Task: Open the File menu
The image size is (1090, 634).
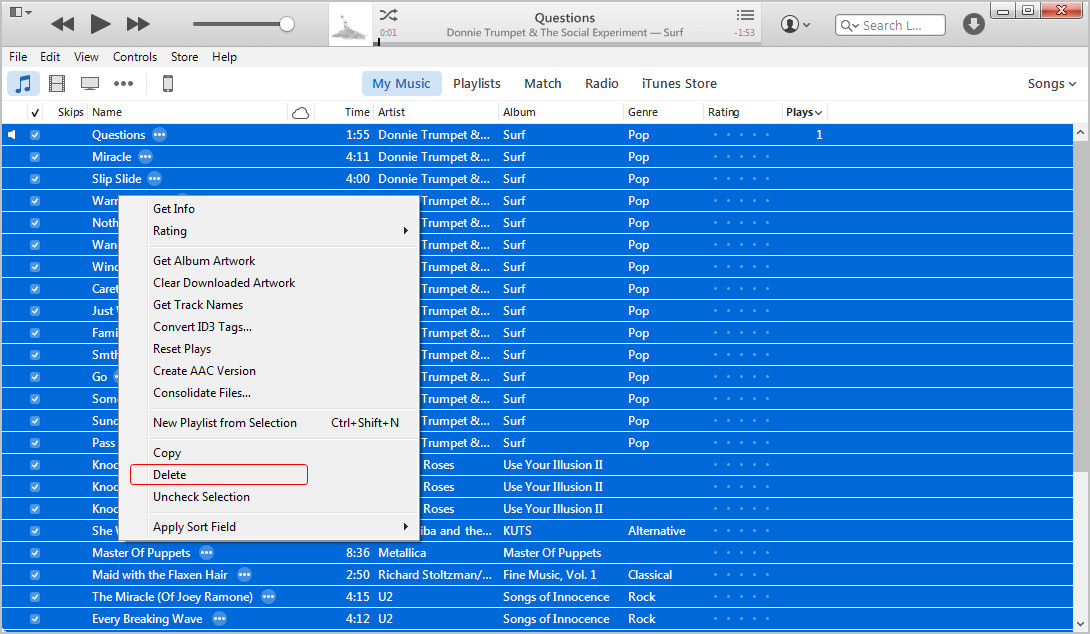Action: point(18,57)
